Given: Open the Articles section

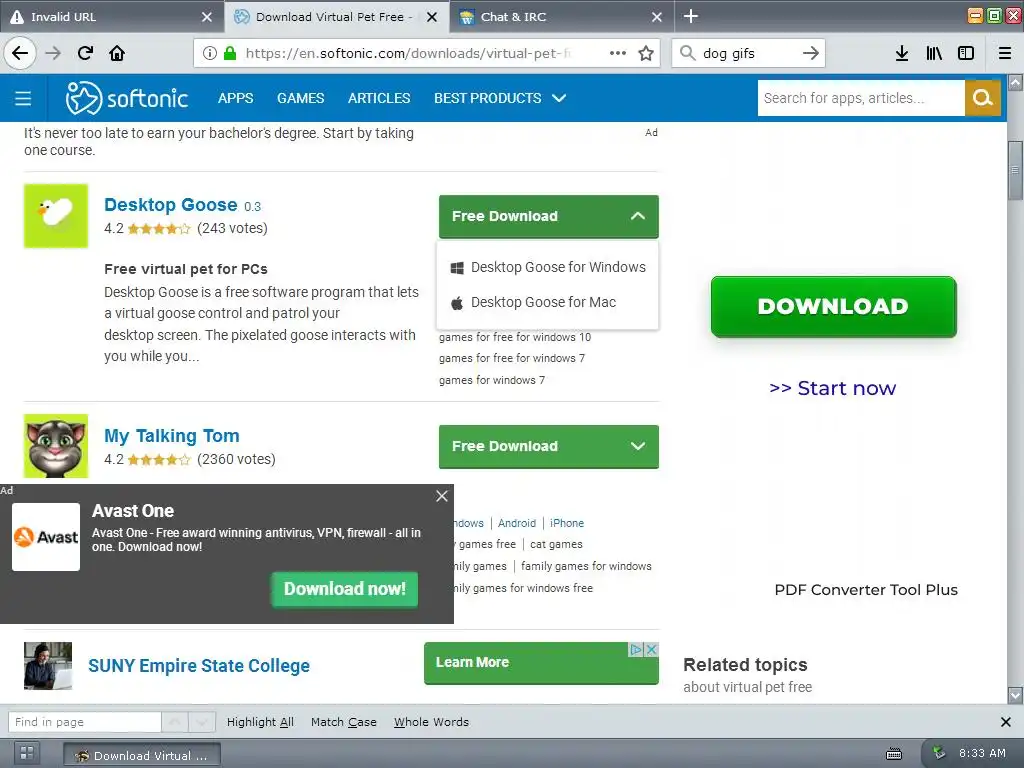Looking at the screenshot, I should pyautogui.click(x=379, y=98).
